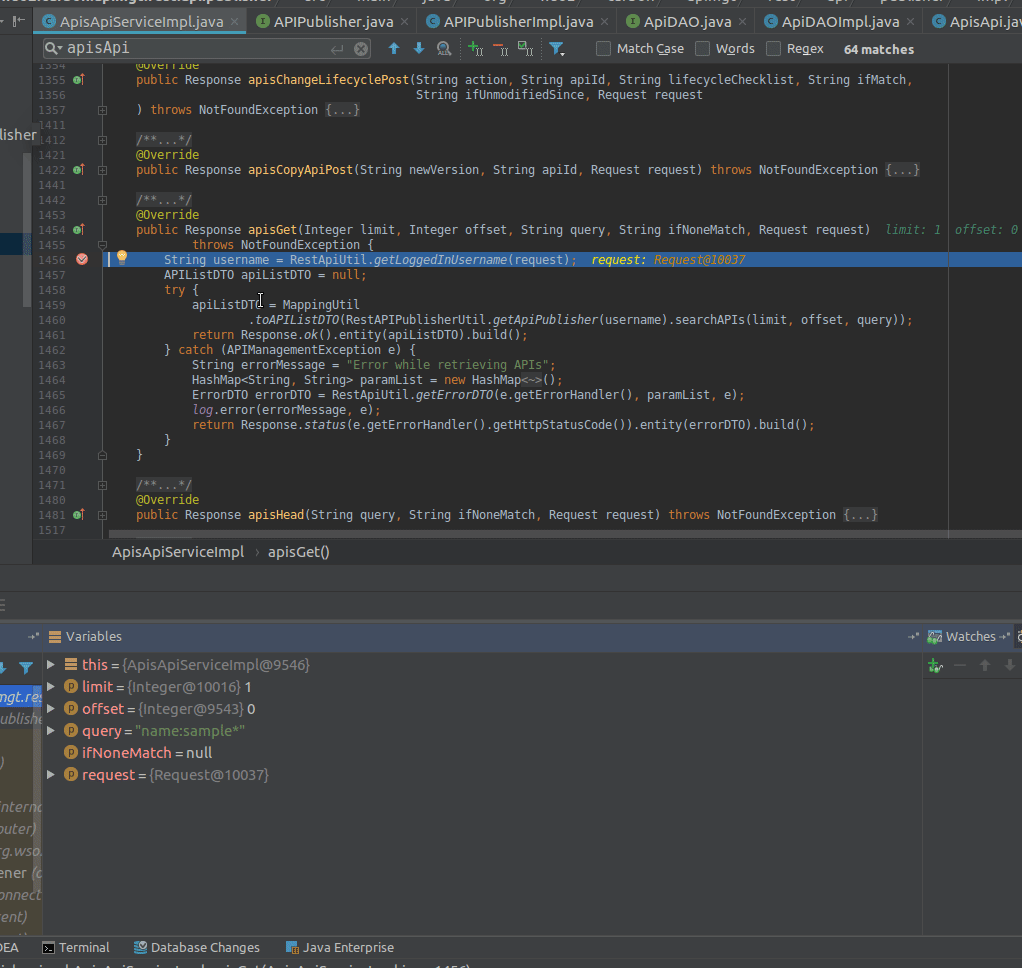Click the frames filter funnel icon
1022x968 pixels.
(x=26, y=667)
